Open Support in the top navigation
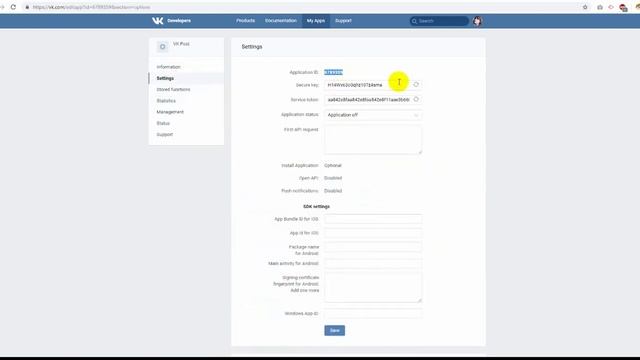The height and width of the screenshot is (360, 640). pyautogui.click(x=343, y=20)
